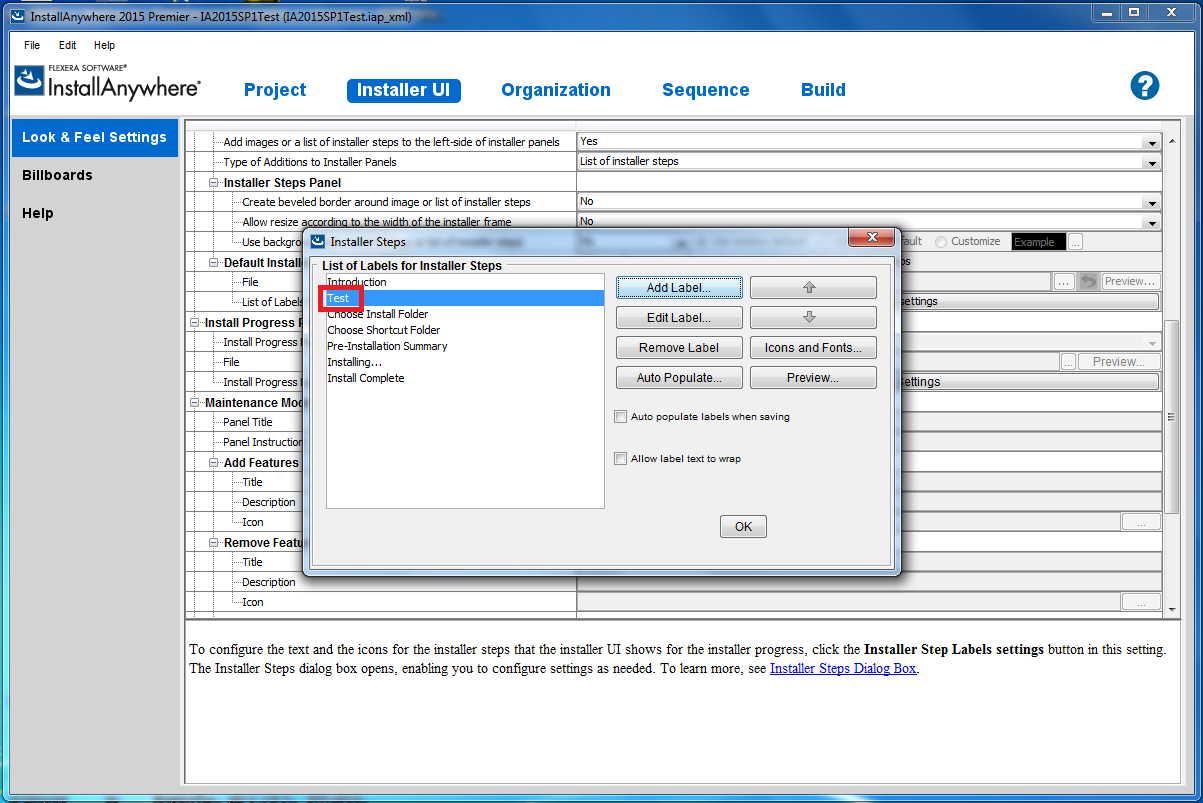1203x803 pixels.
Task: Click the Remove Label button
Action: pos(679,348)
